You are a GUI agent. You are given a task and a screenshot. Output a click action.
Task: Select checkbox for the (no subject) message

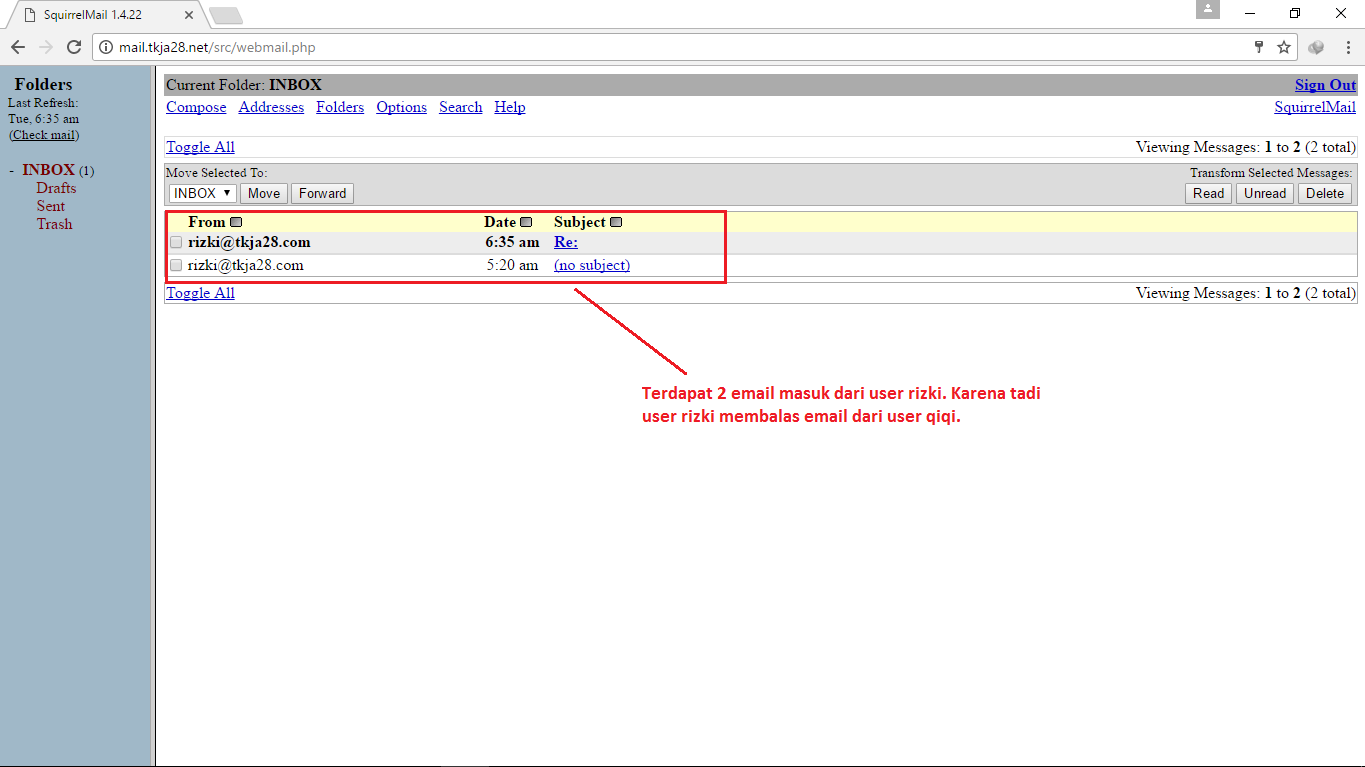176,265
